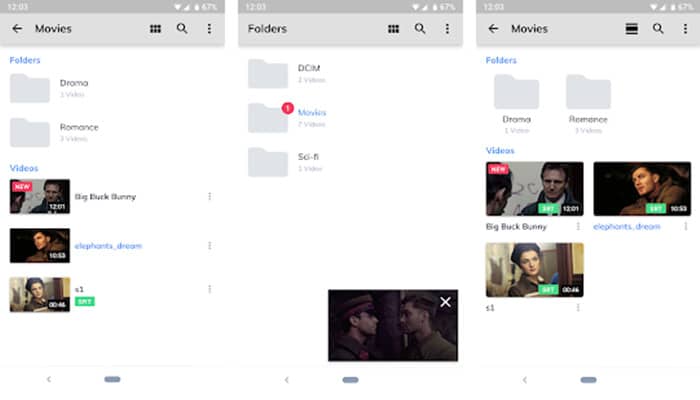Select the elephants_dream title in list view
The height and width of the screenshot is (400, 700).
(108, 246)
